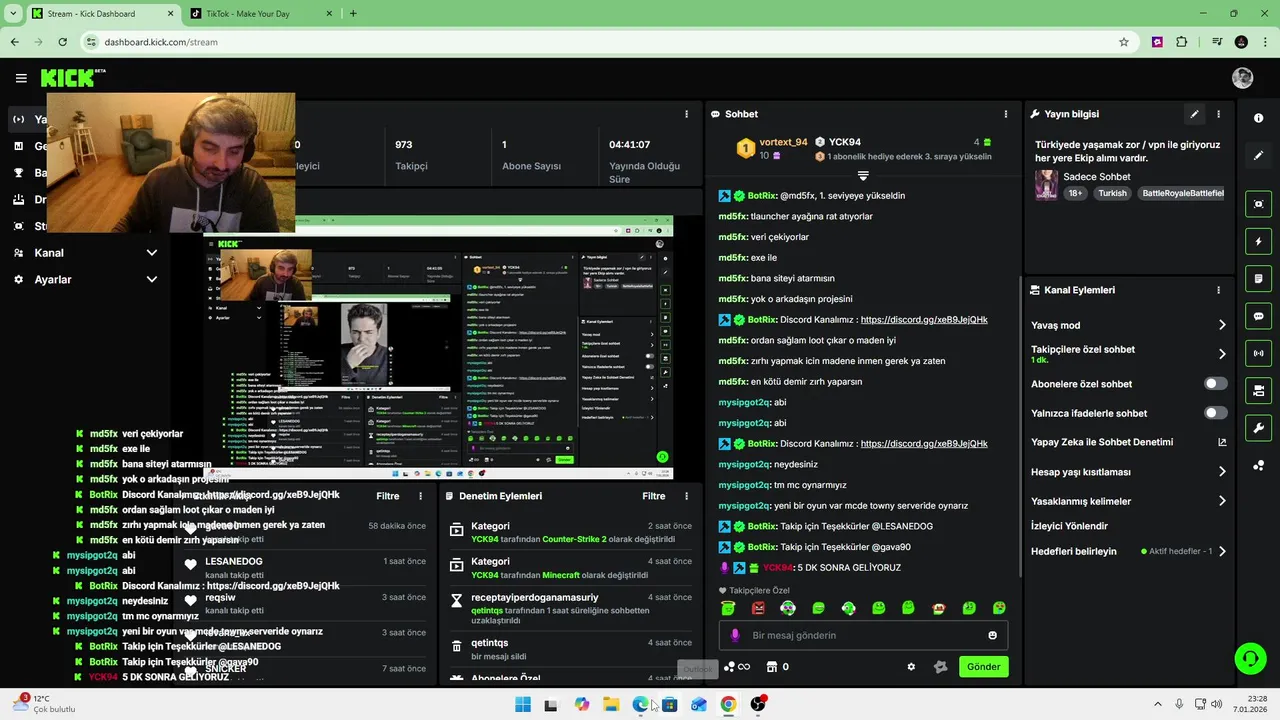Open chat settings gear icon
This screenshot has height=720, width=1280.
(x=911, y=667)
